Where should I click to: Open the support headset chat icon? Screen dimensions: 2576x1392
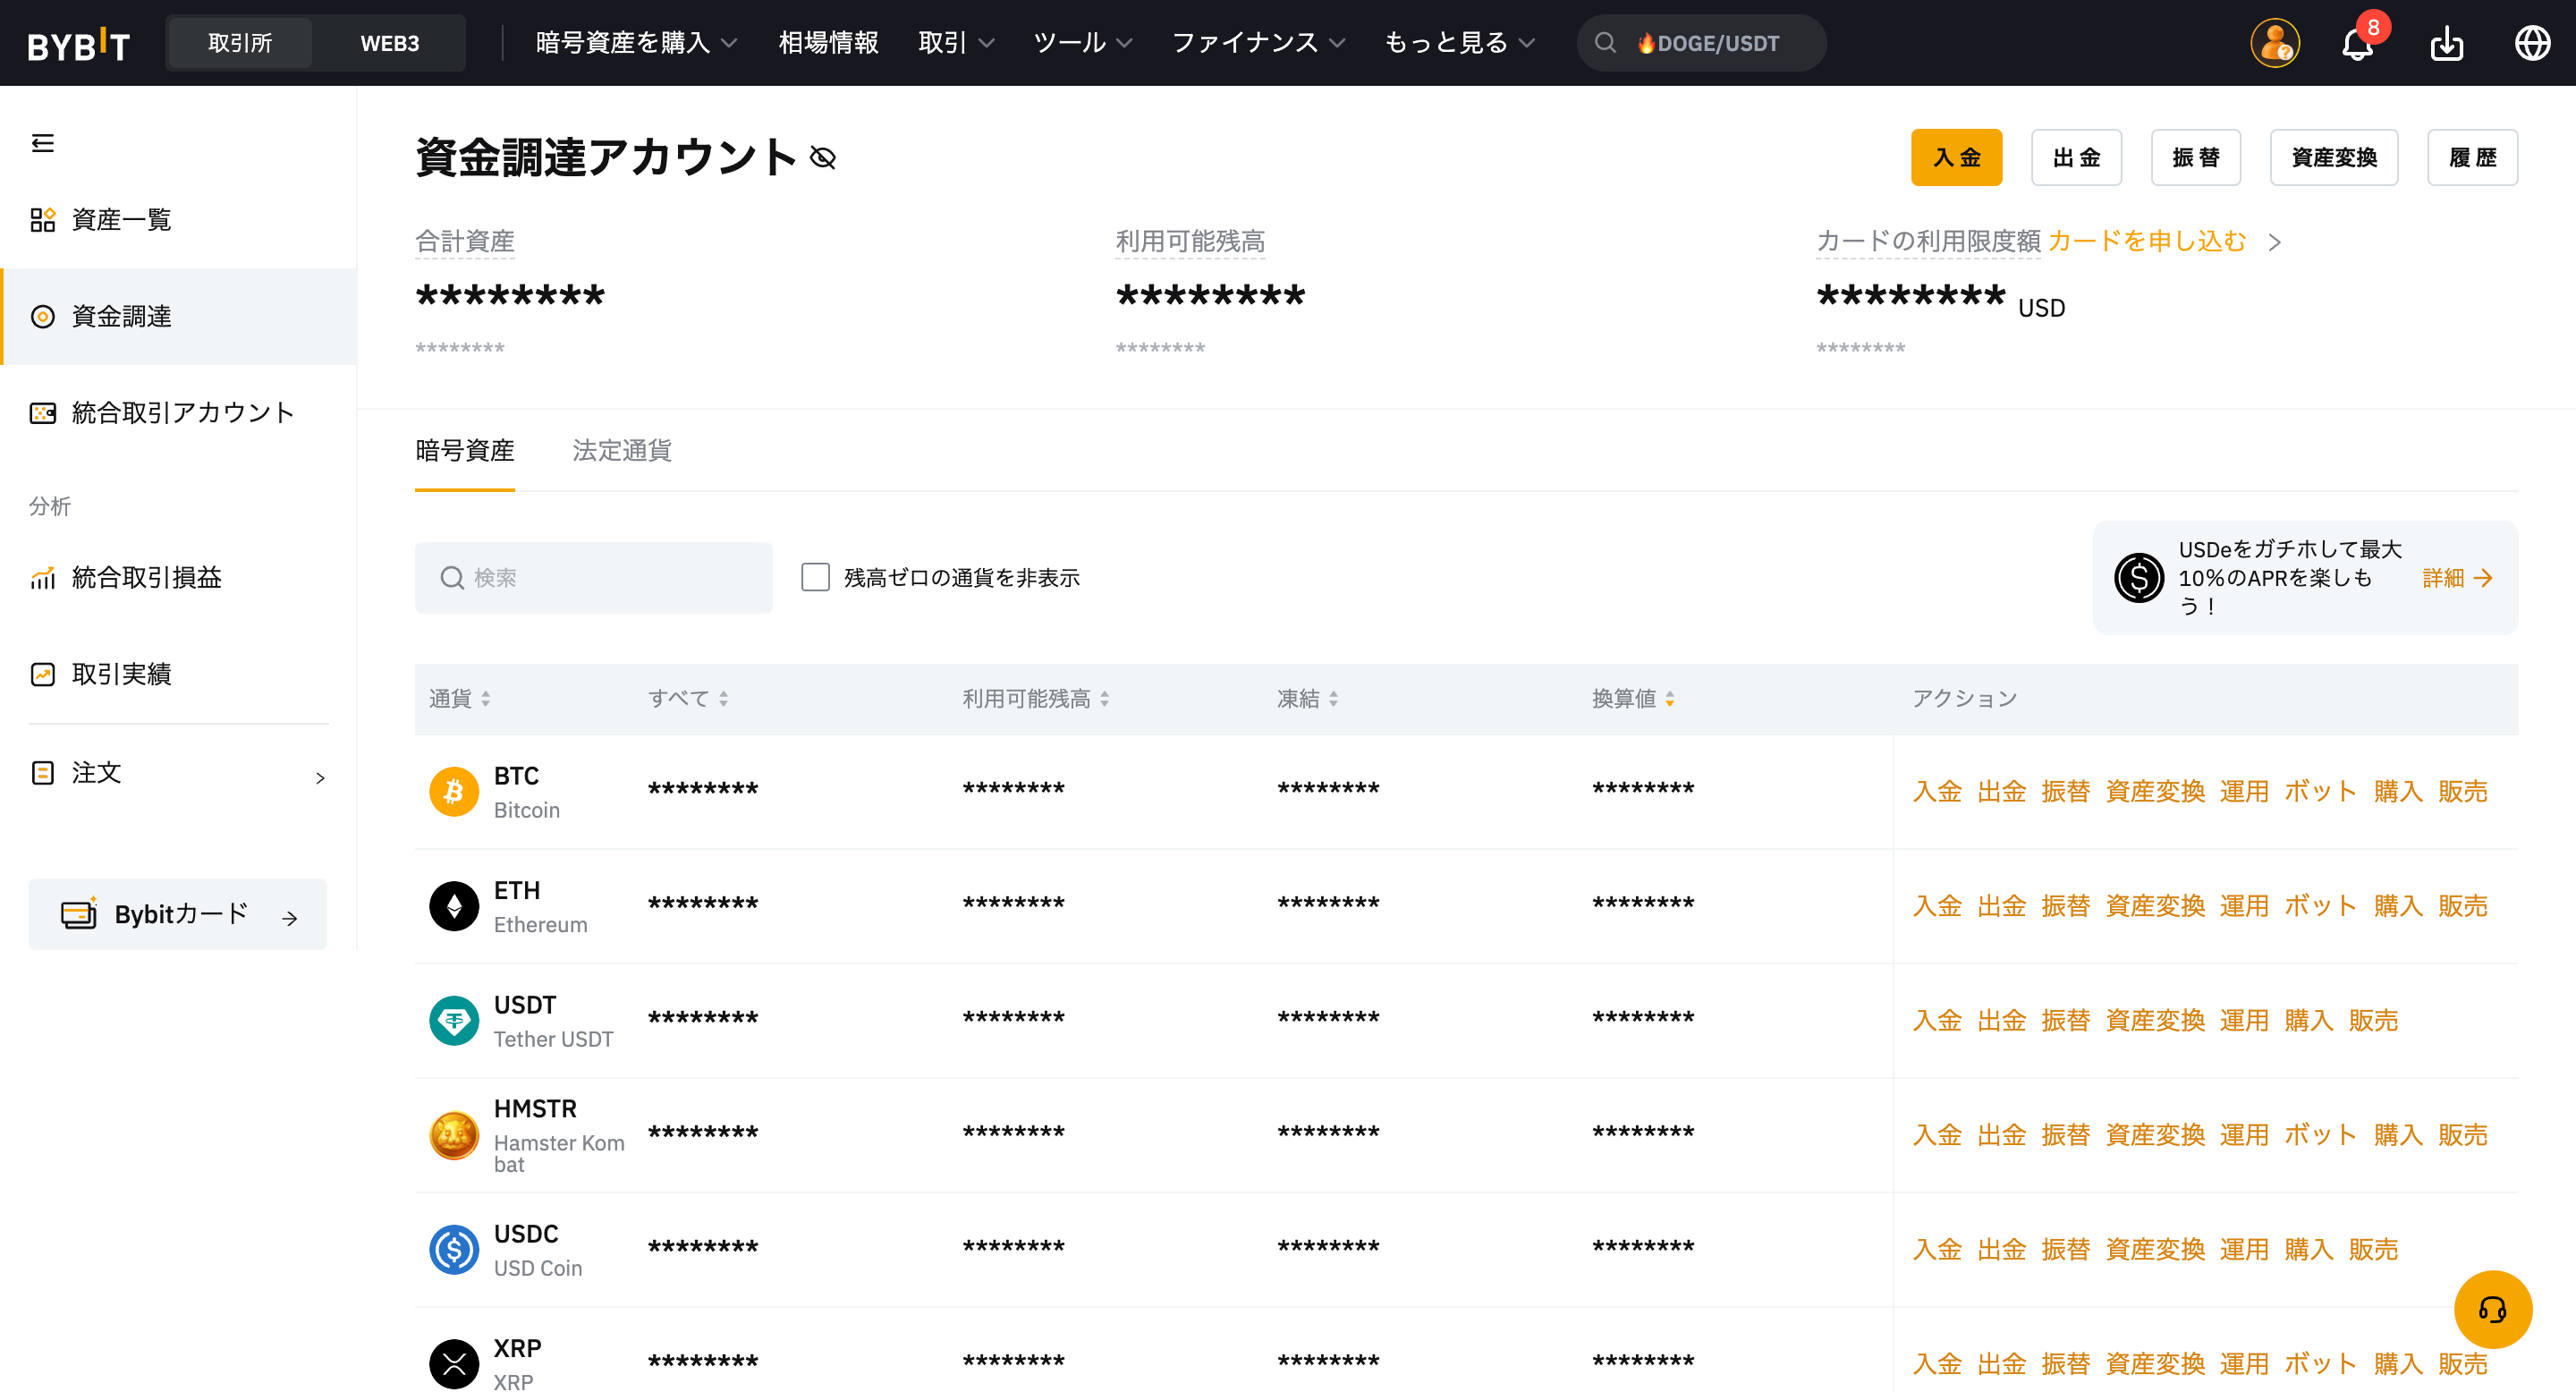click(2494, 1310)
